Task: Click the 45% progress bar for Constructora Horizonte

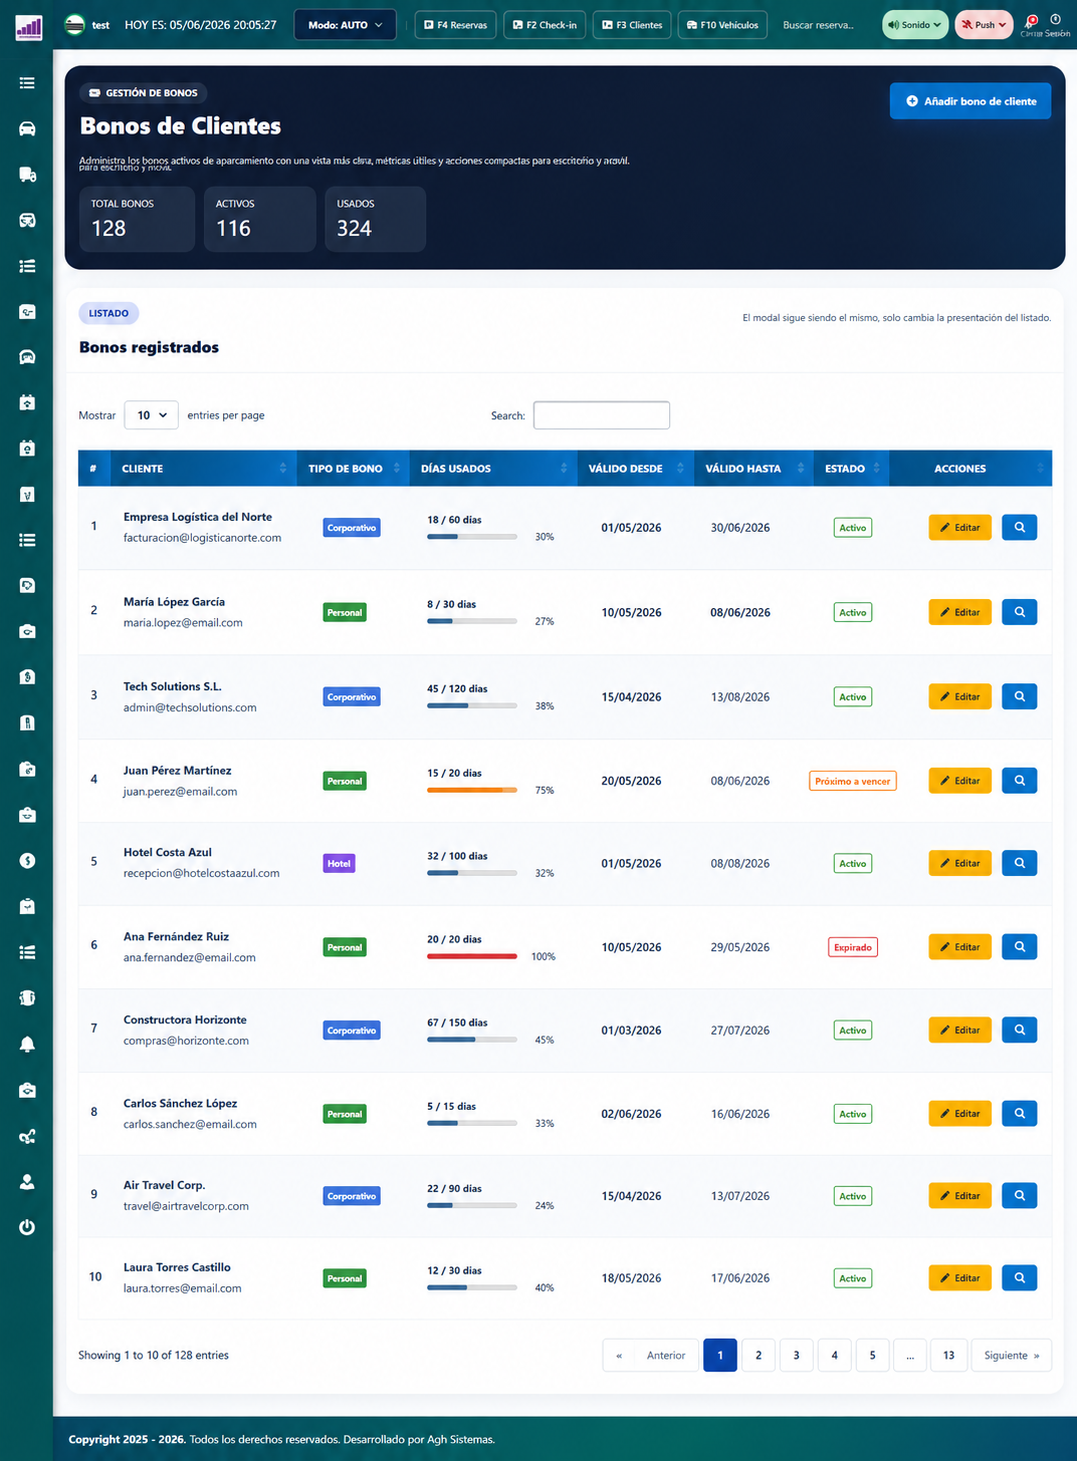Action: (472, 1039)
